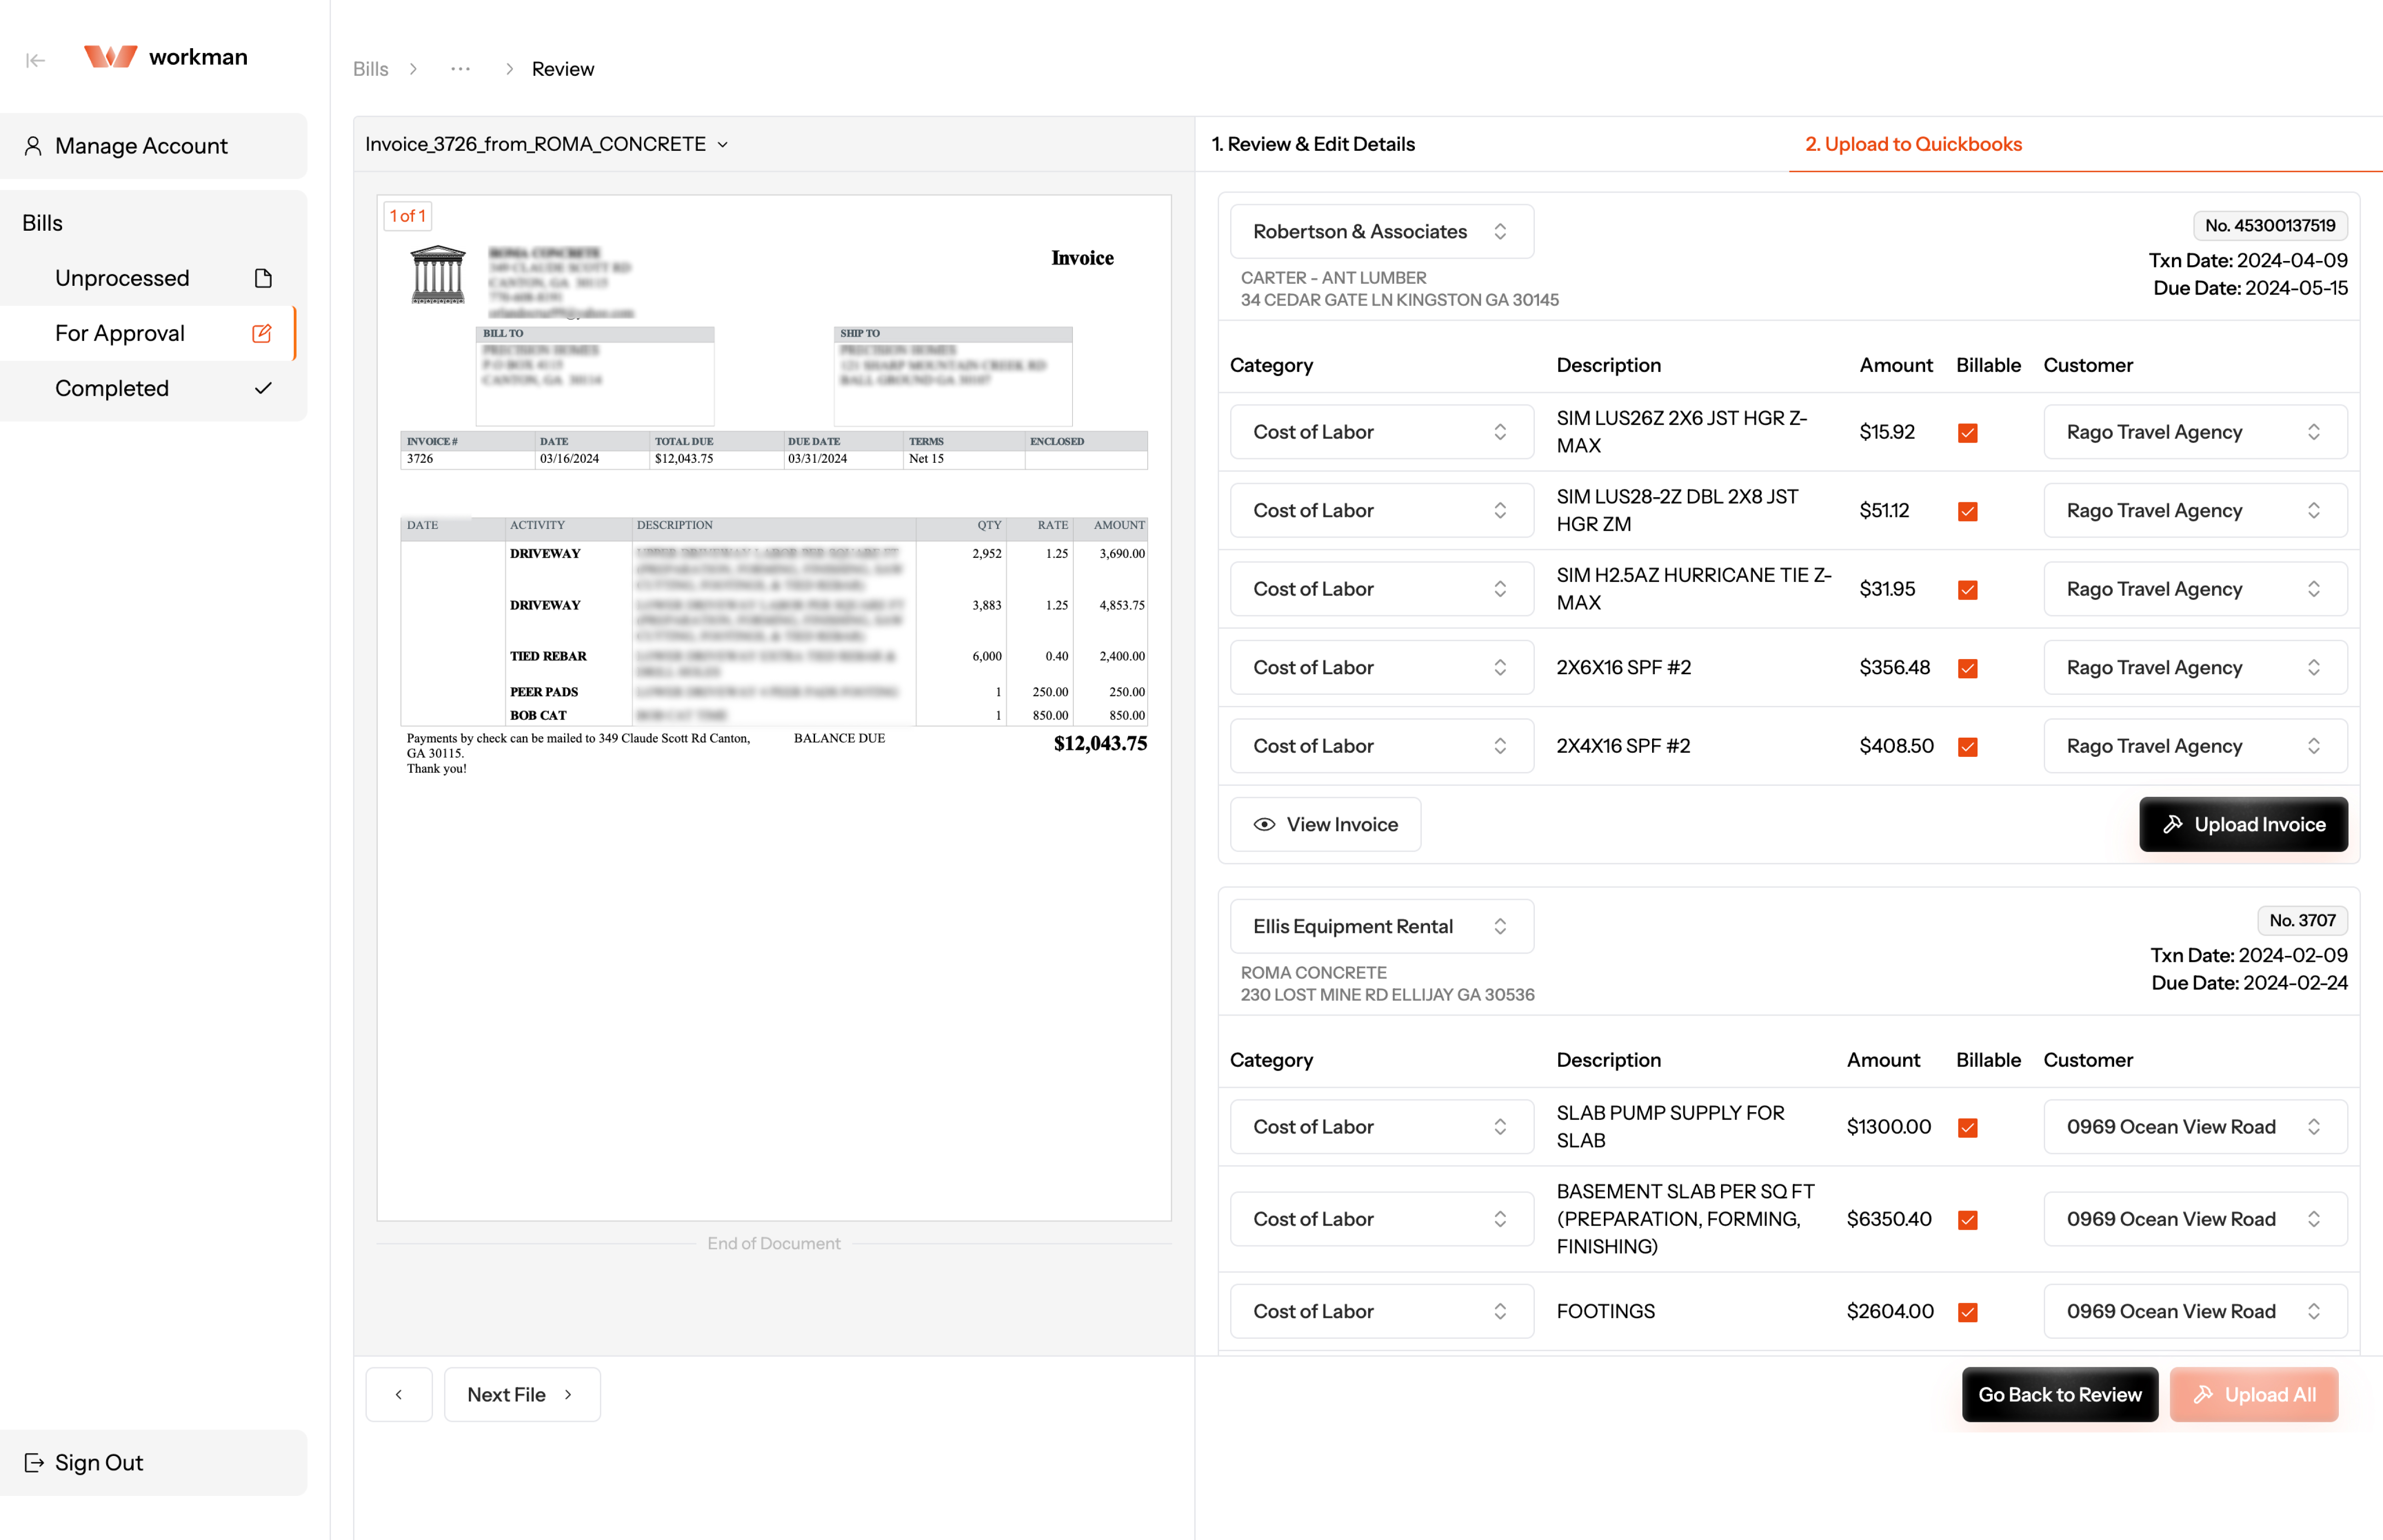Click the invoice number badge 3707
The width and height of the screenshot is (2383, 1540).
tap(2302, 920)
